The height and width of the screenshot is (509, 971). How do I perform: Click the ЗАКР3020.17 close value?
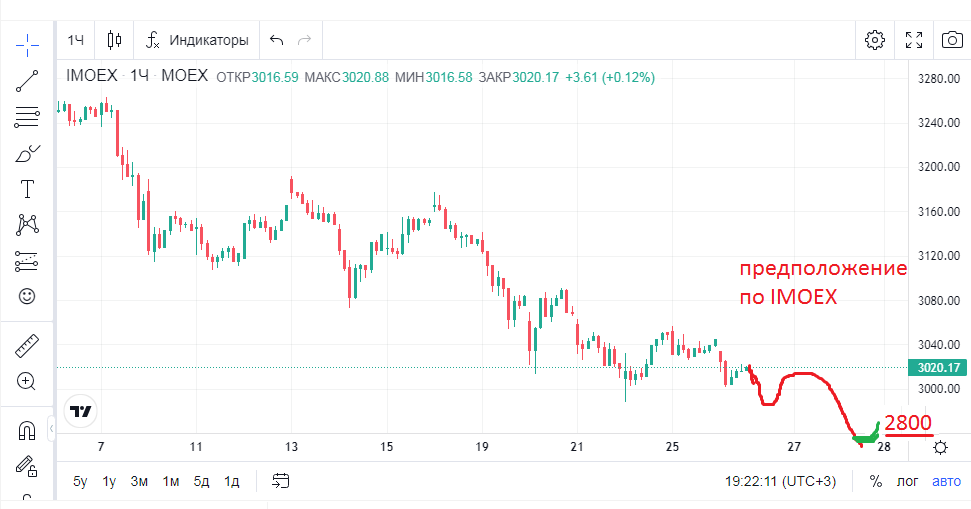click(518, 77)
